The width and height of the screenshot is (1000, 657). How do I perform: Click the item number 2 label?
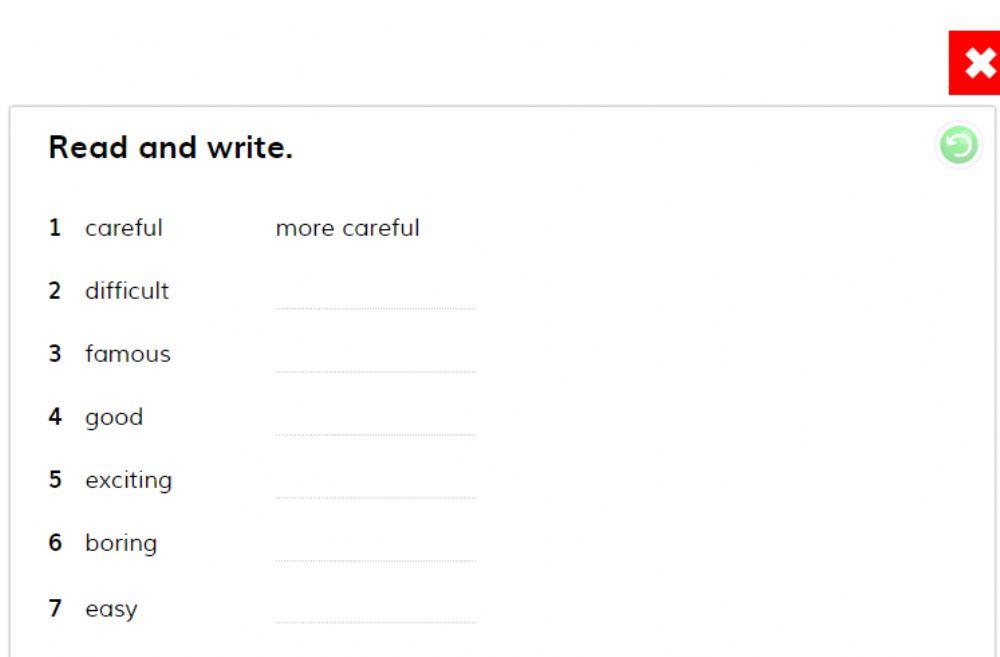55,291
